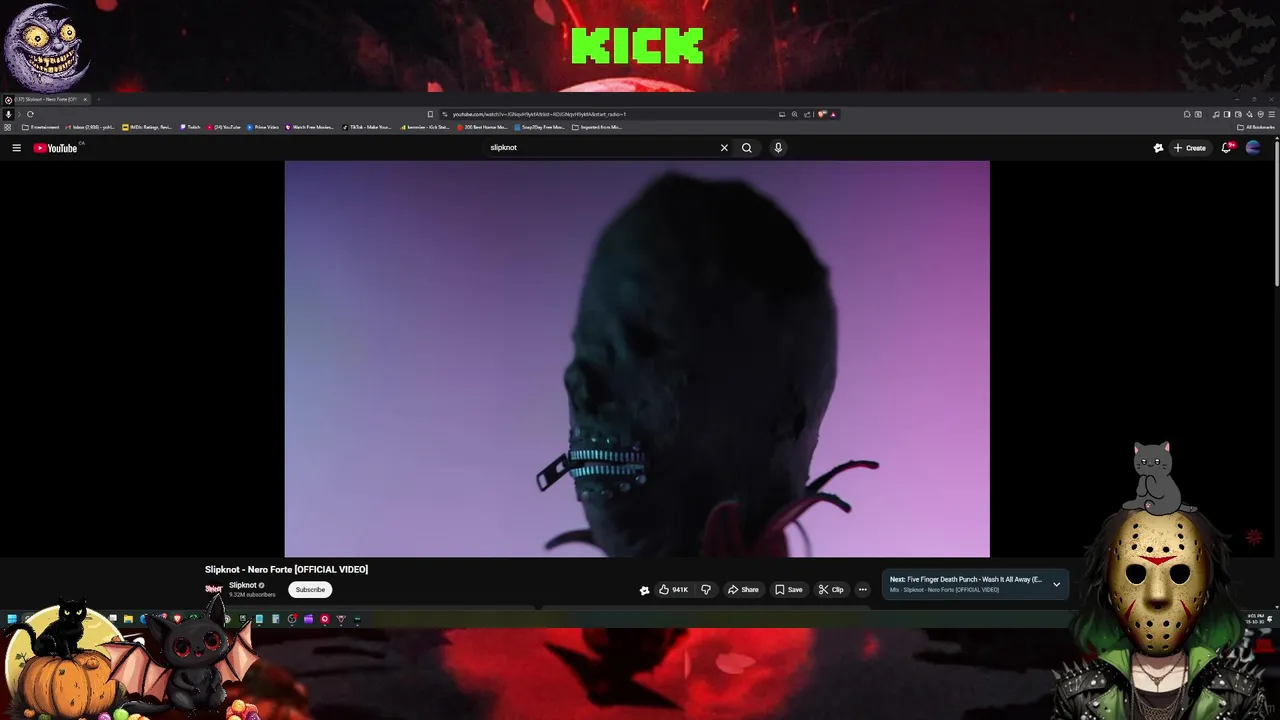Open the account avatar menu
1280x720 pixels.
pos(1253,148)
